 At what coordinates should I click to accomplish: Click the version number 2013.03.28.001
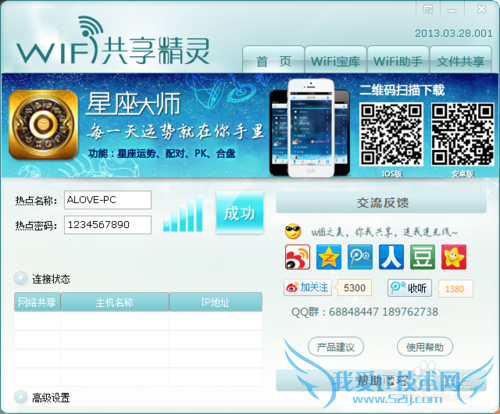pos(453,33)
